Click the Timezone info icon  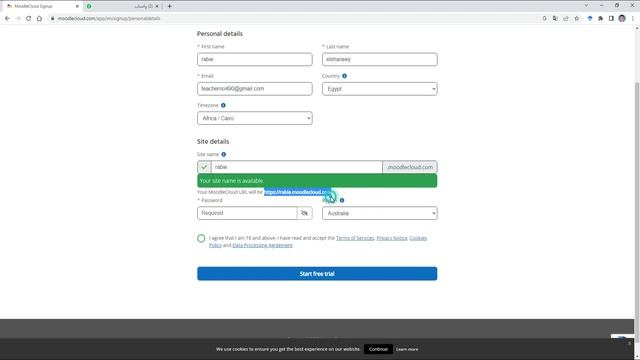223,105
